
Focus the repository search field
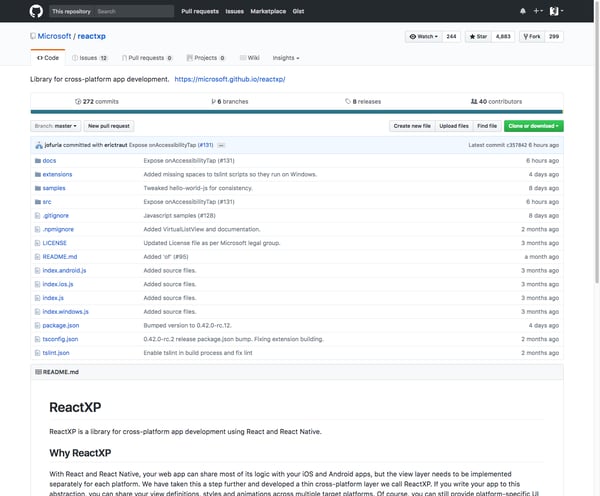pyautogui.click(x=134, y=11)
